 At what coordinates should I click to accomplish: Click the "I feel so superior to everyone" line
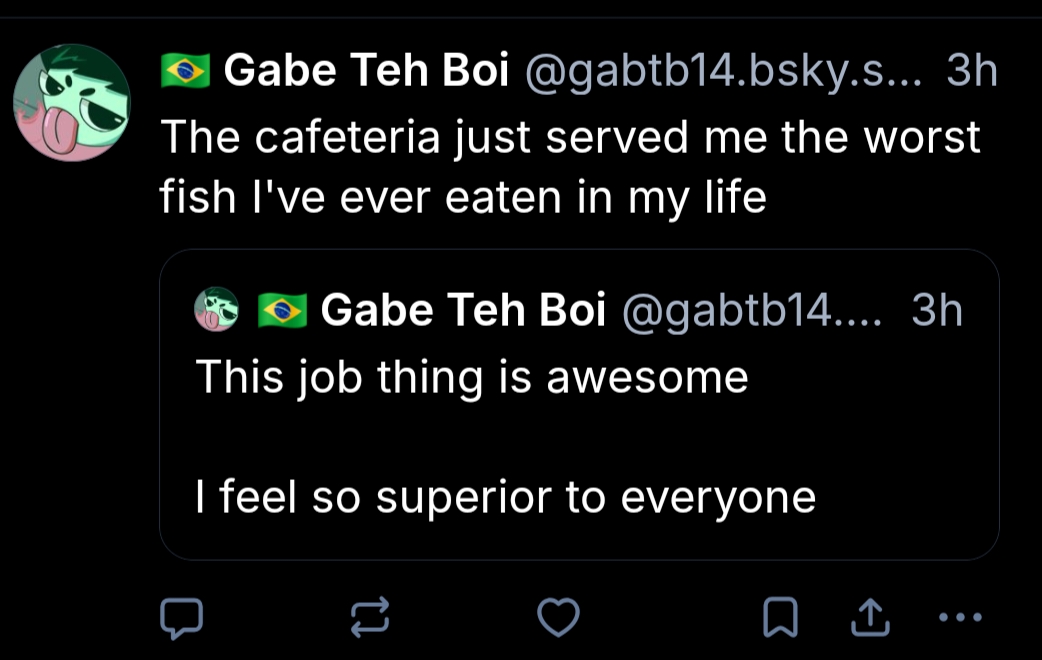(506, 497)
